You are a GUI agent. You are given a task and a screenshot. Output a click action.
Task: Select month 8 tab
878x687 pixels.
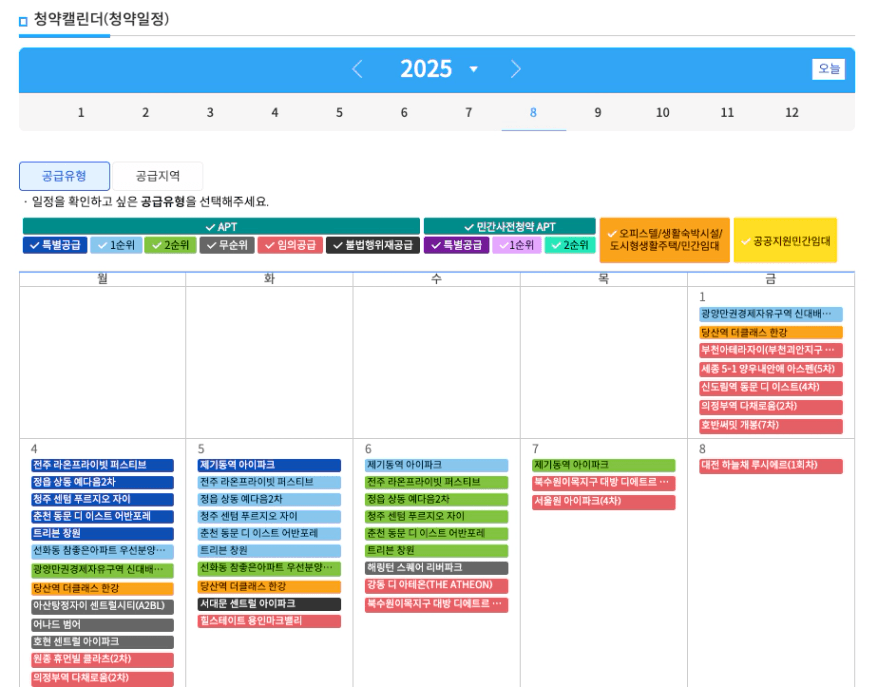[534, 113]
